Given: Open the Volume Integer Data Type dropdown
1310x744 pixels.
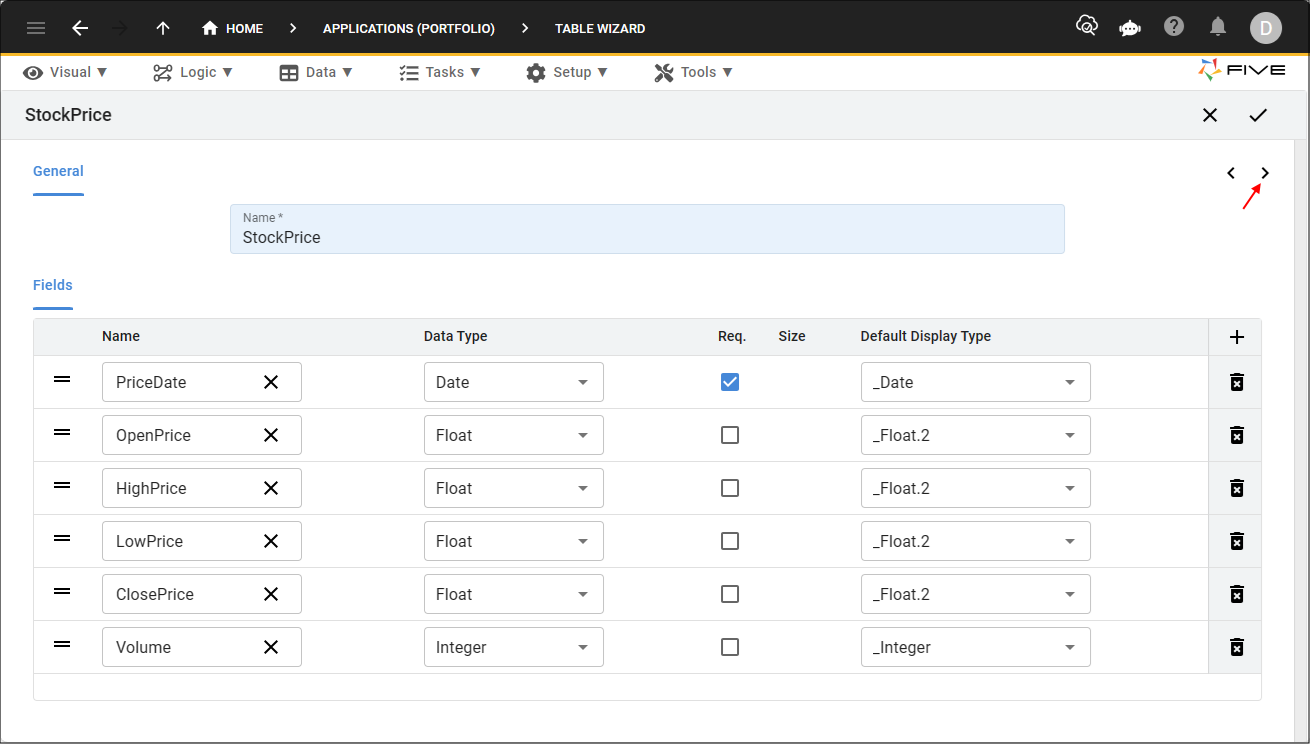Looking at the screenshot, I should (514, 647).
